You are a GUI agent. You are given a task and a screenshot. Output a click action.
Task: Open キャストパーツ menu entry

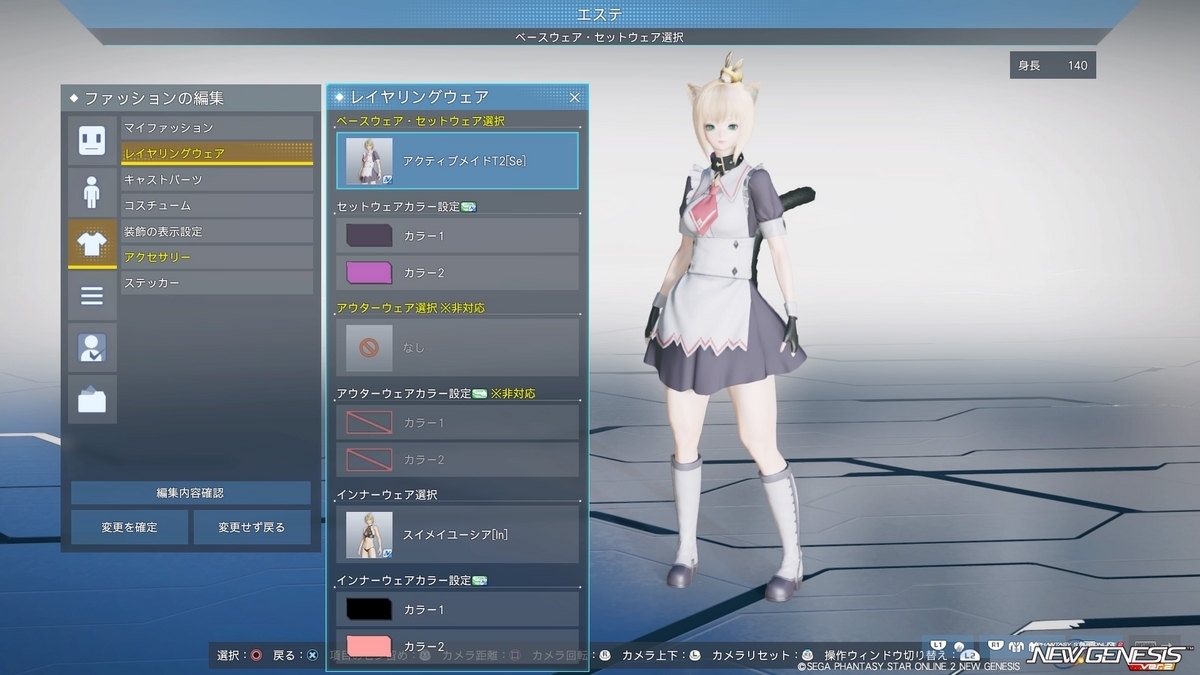pos(217,180)
